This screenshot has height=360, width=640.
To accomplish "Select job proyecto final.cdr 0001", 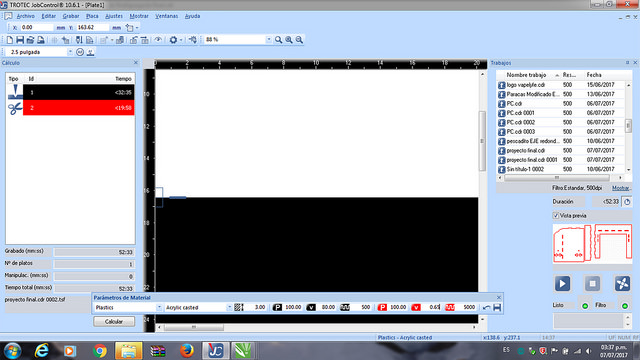I will [561, 160].
